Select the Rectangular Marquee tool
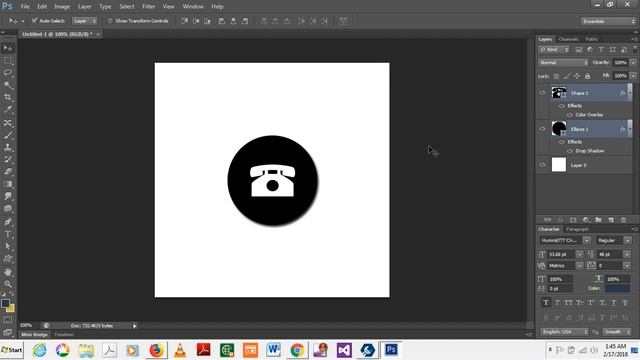 [8, 61]
